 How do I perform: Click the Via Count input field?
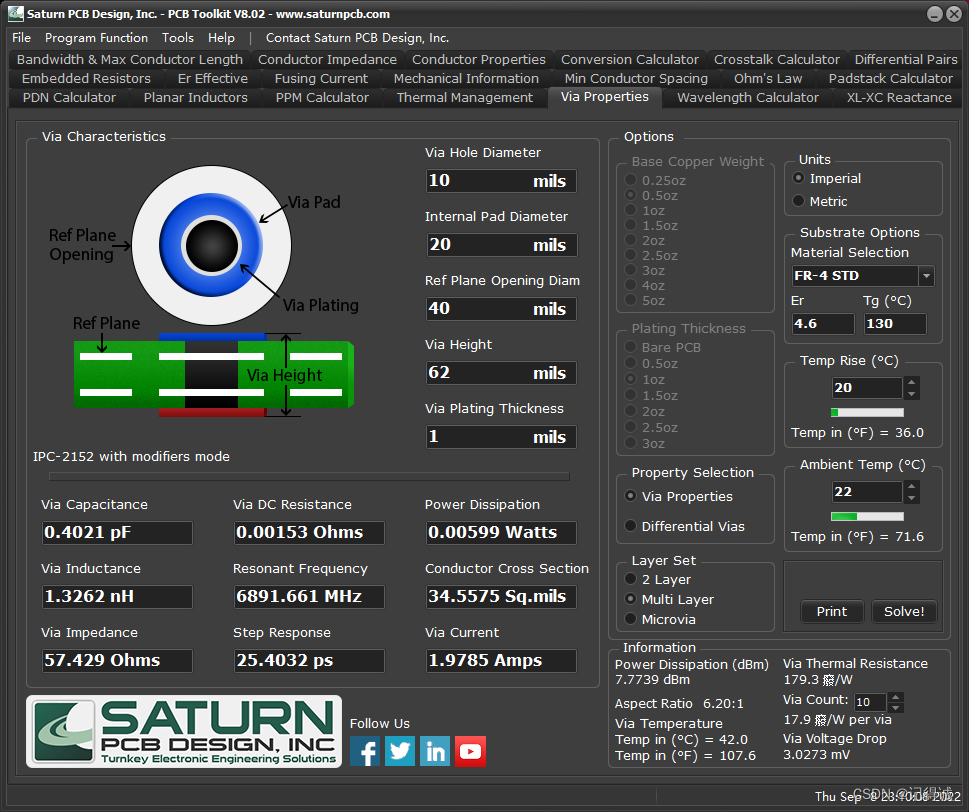[x=871, y=702]
